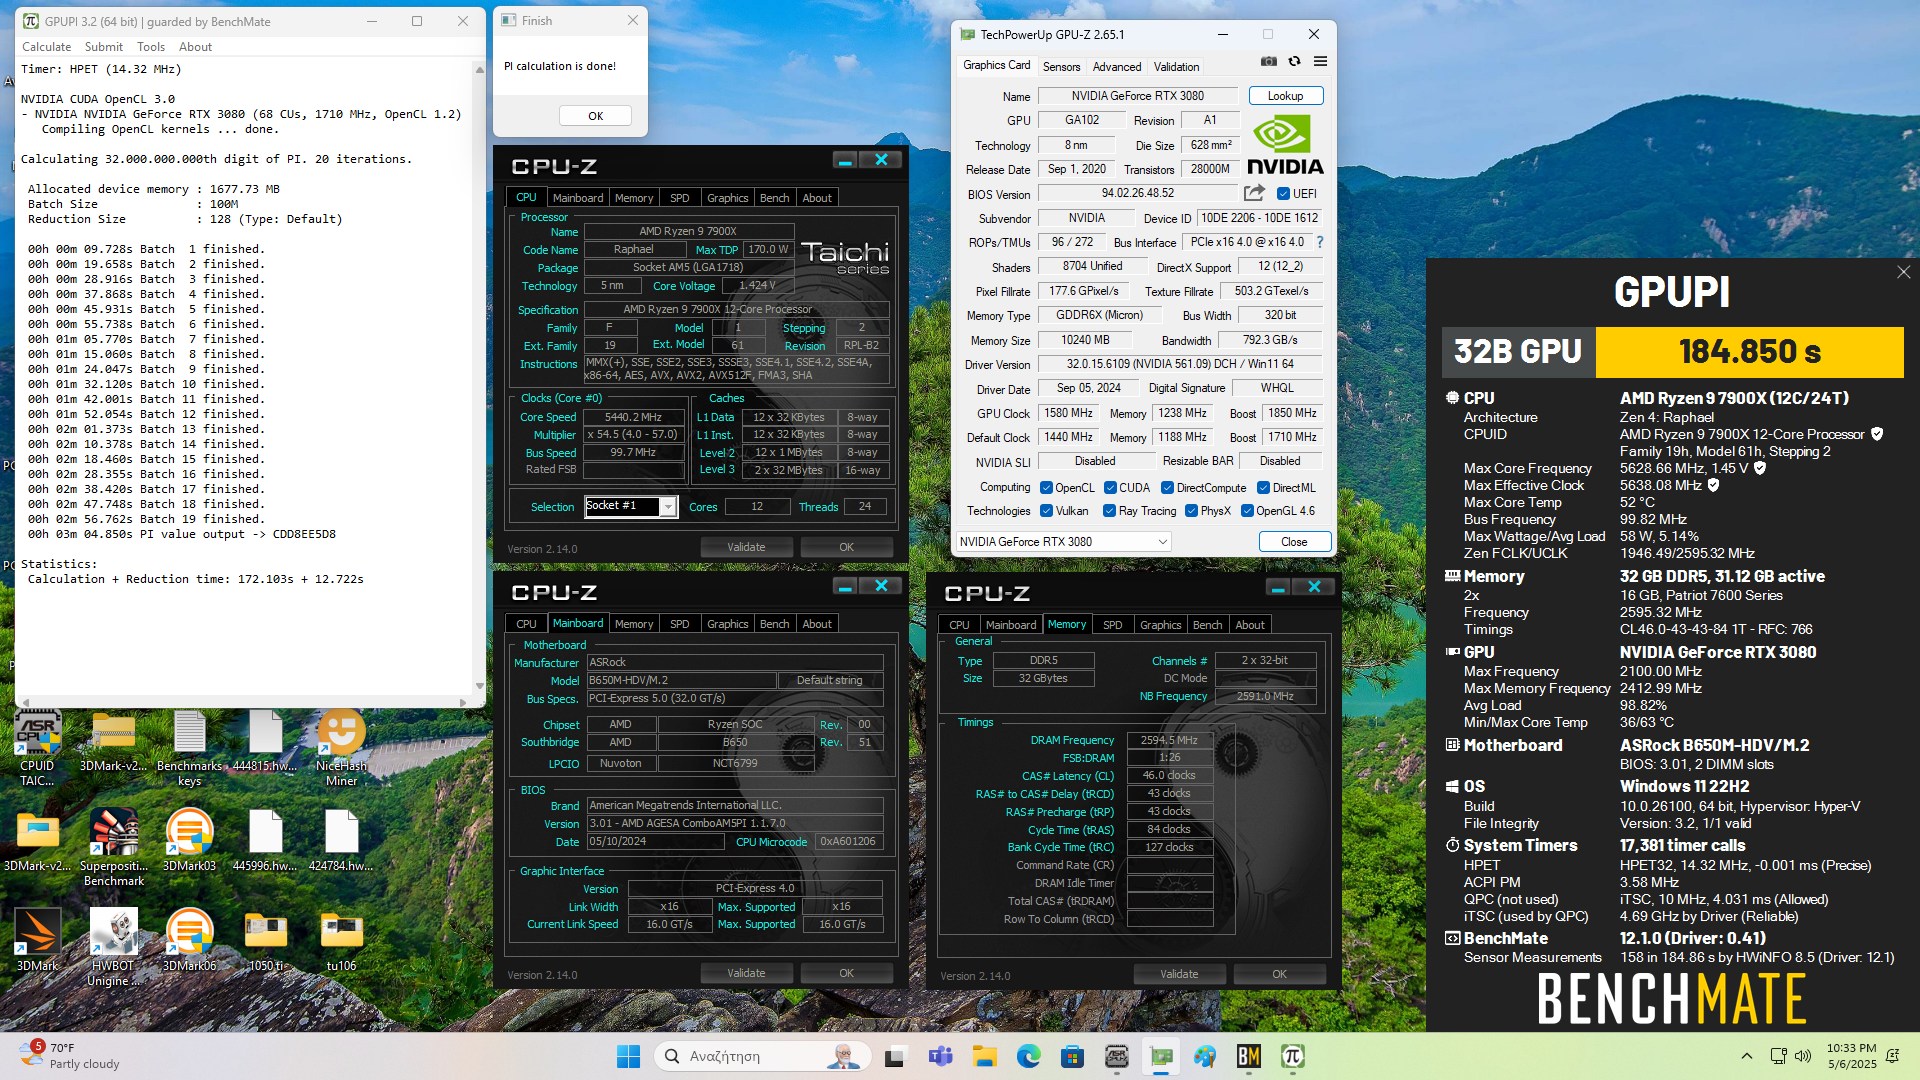Toggle the Ray Tracing checkbox
Viewport: 1920px width, 1080px height.
(x=1109, y=511)
